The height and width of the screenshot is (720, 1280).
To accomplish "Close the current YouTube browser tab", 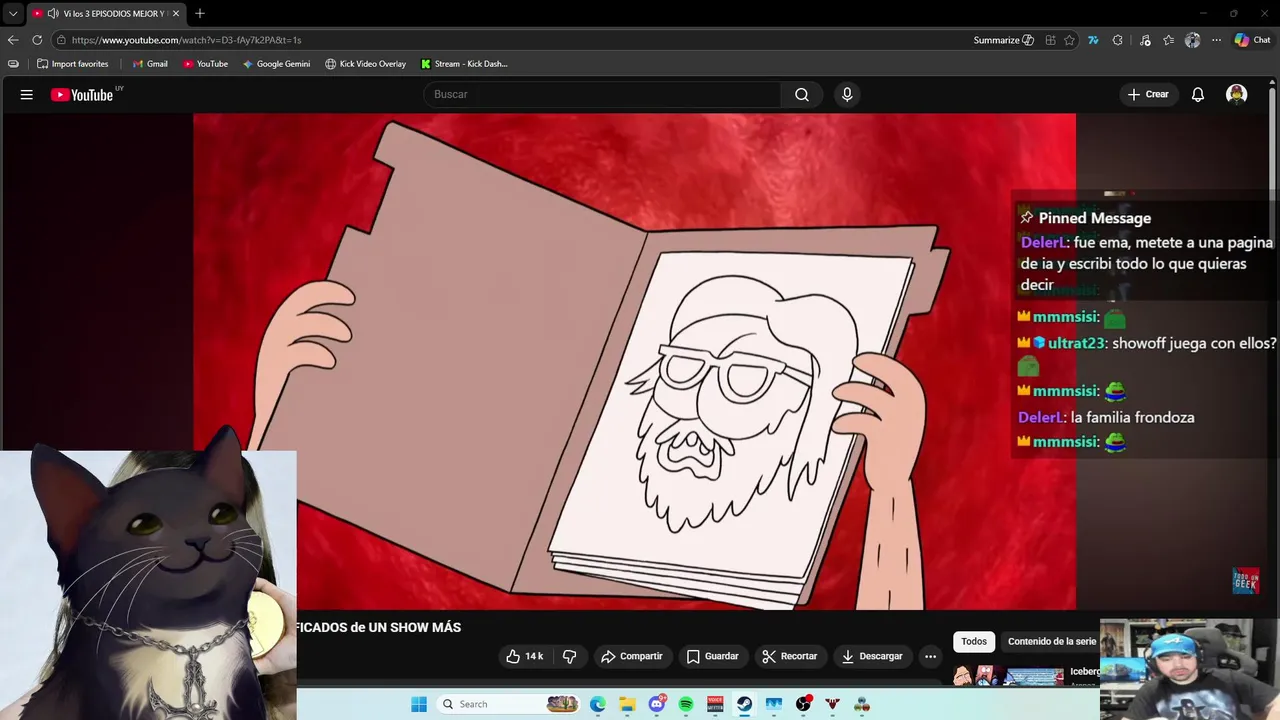I will tap(176, 13).
